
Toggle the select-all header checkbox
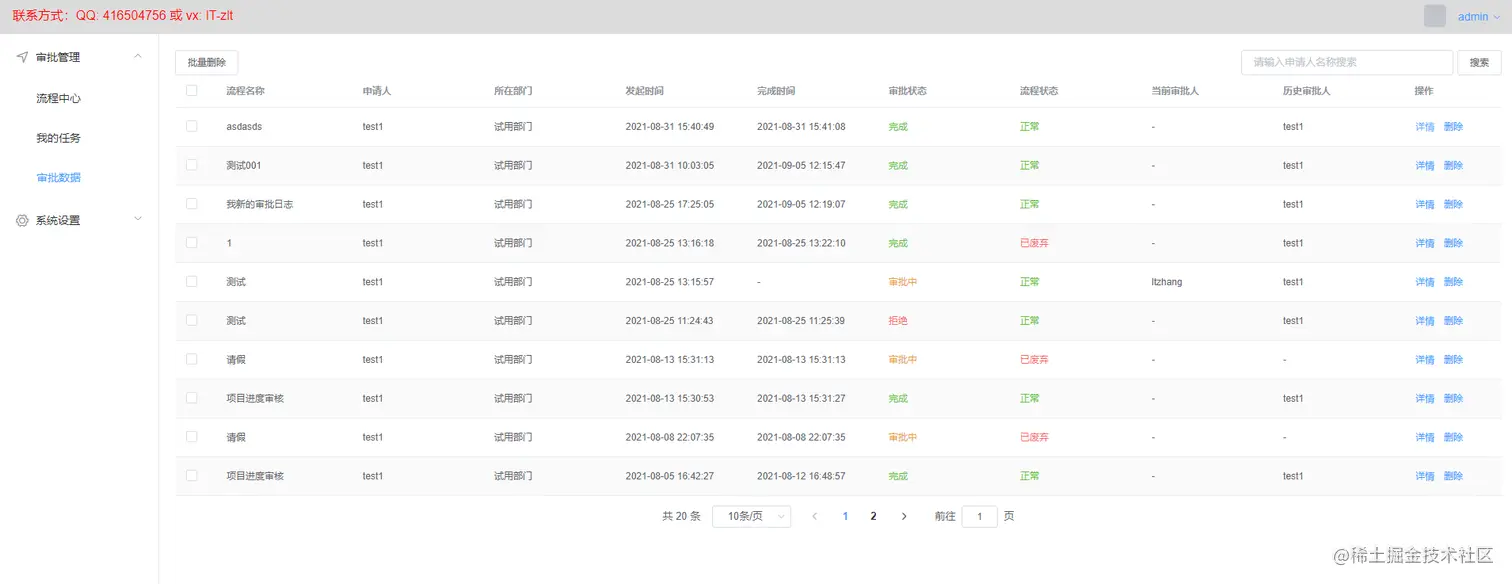tap(192, 90)
